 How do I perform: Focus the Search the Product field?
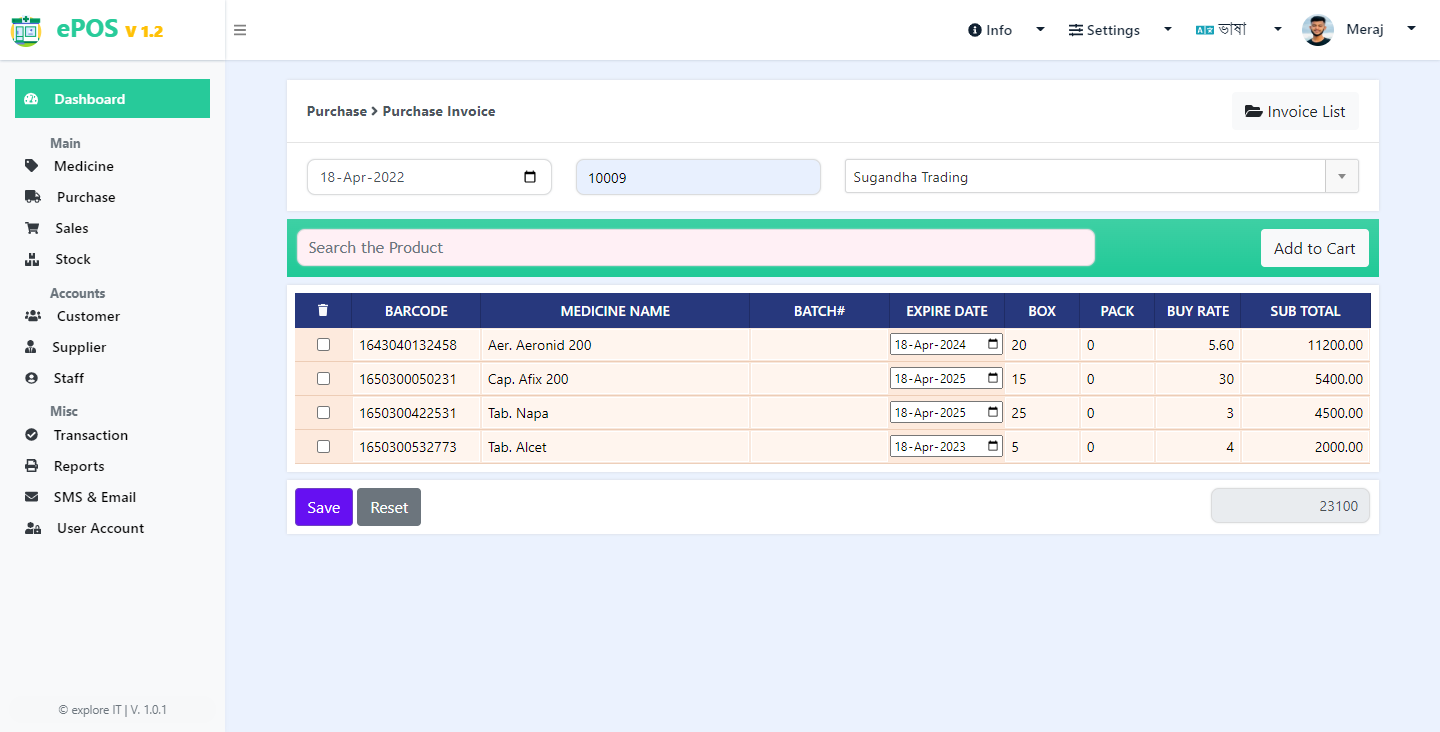[696, 248]
